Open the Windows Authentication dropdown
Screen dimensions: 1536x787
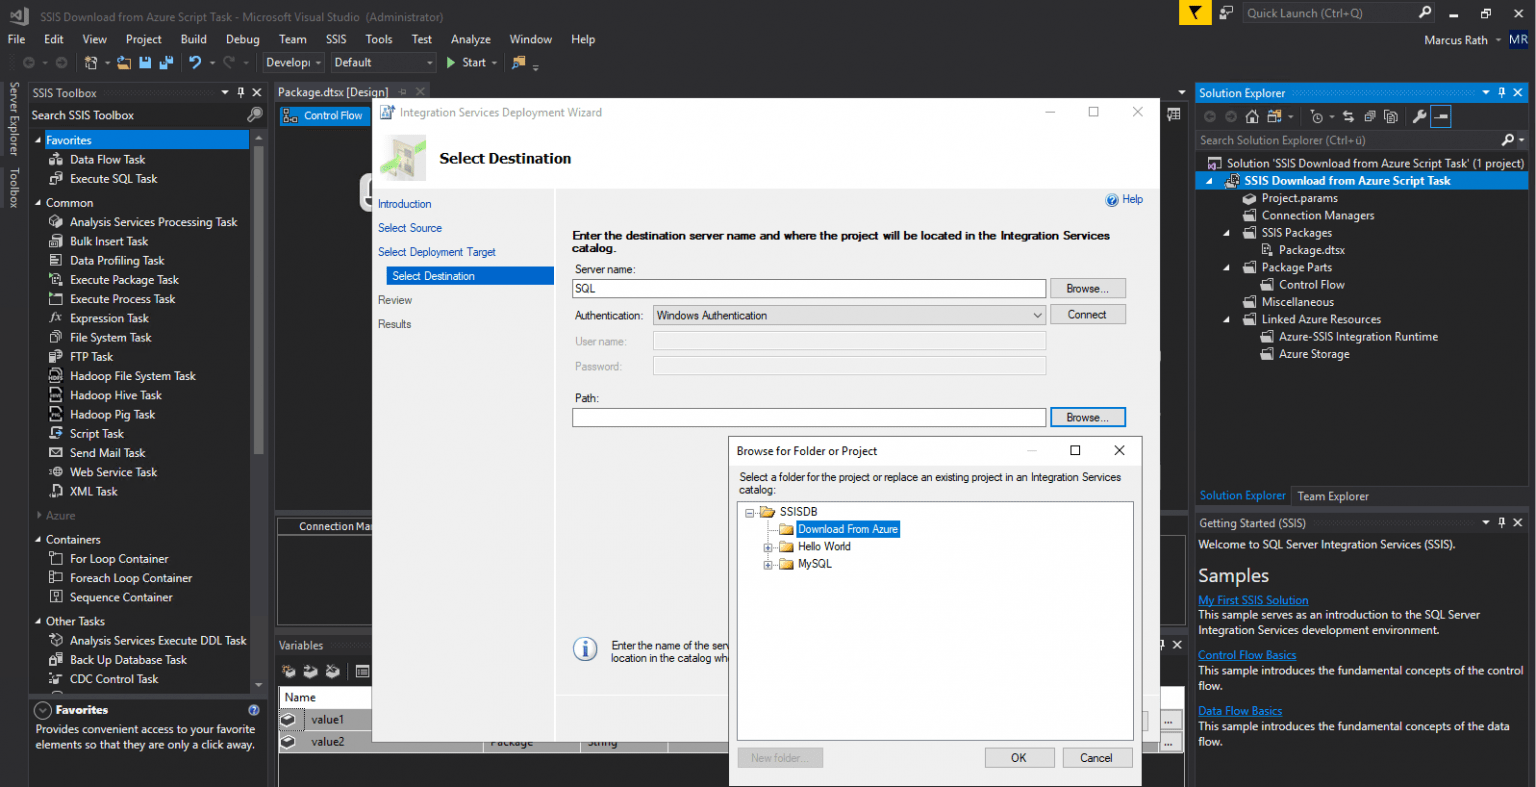[x=1036, y=314]
